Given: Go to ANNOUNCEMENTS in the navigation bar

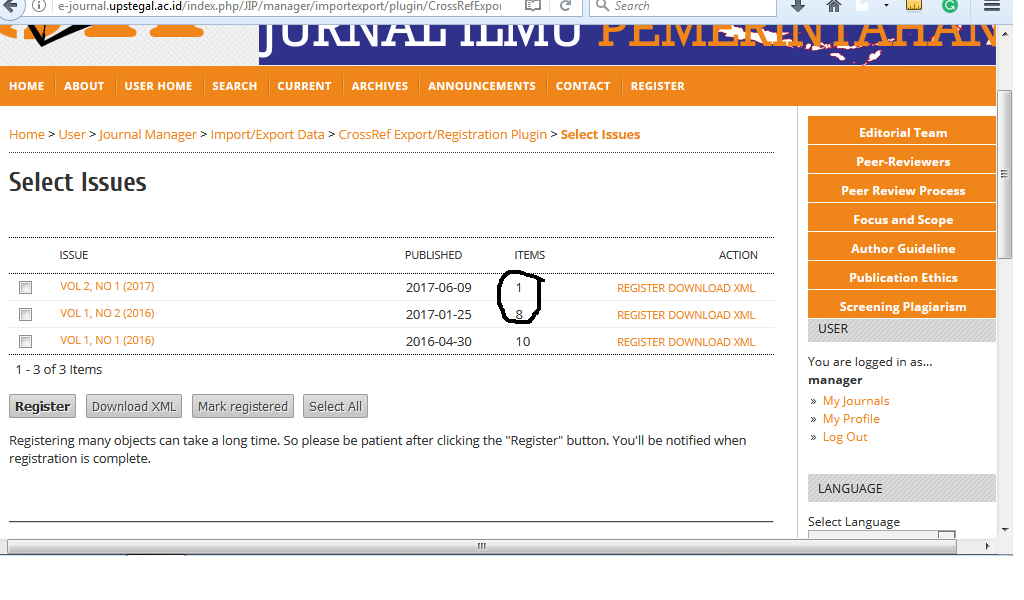Looking at the screenshot, I should click(482, 86).
